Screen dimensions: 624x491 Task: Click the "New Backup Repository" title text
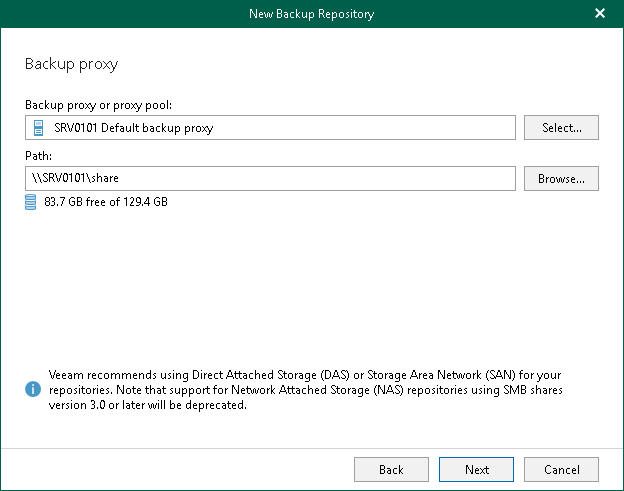coord(312,14)
